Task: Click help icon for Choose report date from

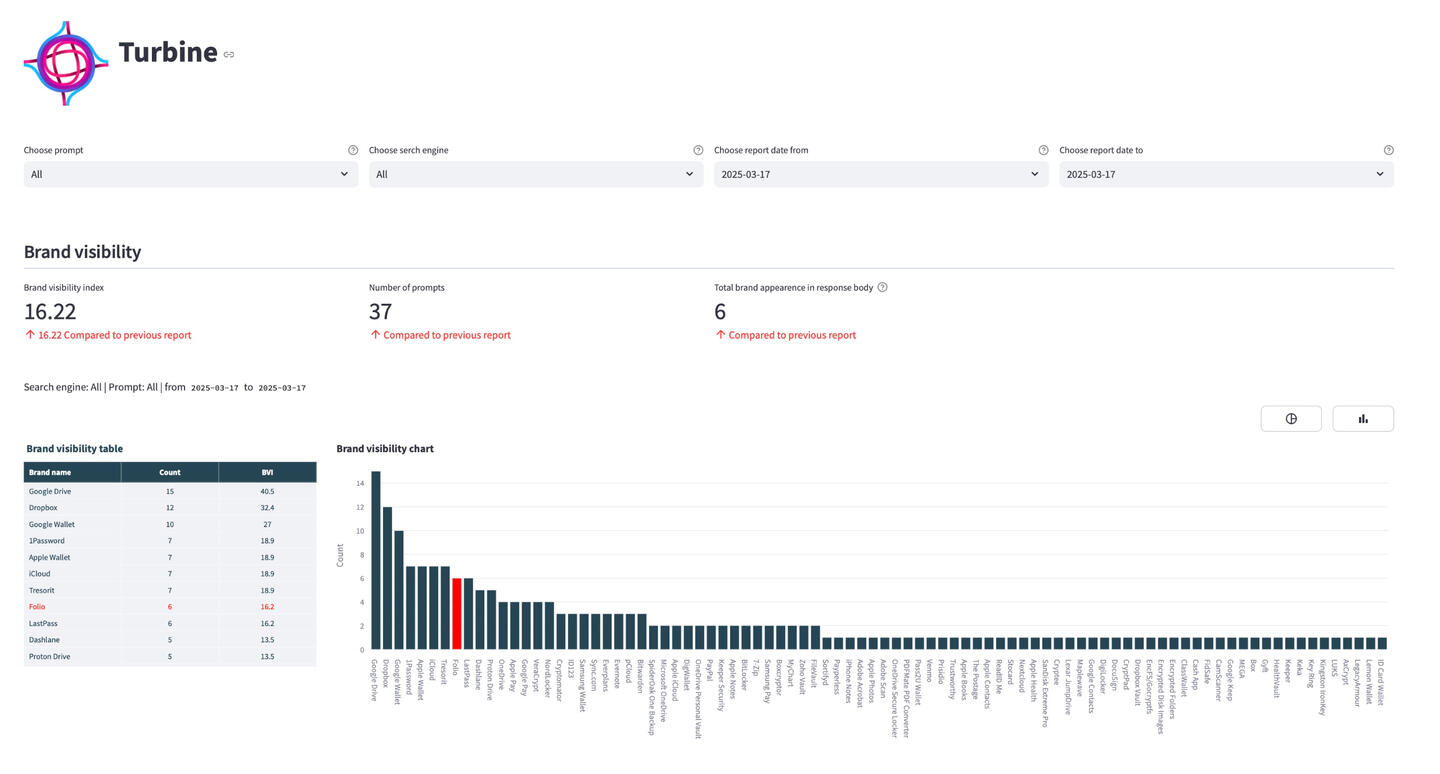Action: pos(1043,150)
